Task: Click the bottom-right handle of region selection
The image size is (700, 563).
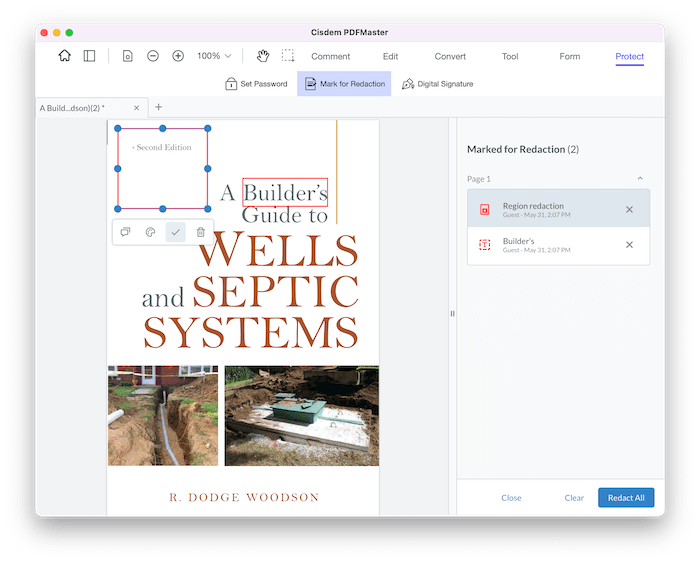Action: click(208, 209)
